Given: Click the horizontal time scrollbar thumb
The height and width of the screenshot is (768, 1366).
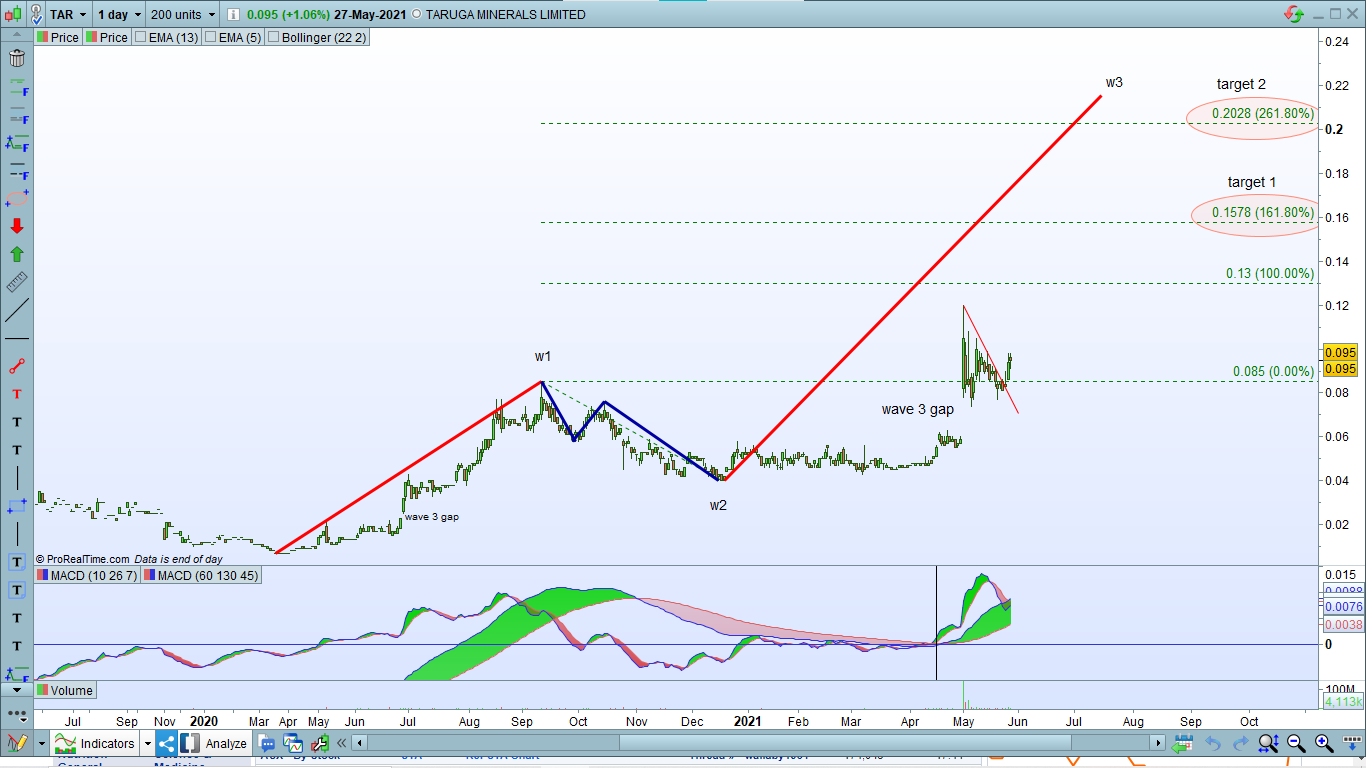Looking at the screenshot, I should (x=847, y=743).
